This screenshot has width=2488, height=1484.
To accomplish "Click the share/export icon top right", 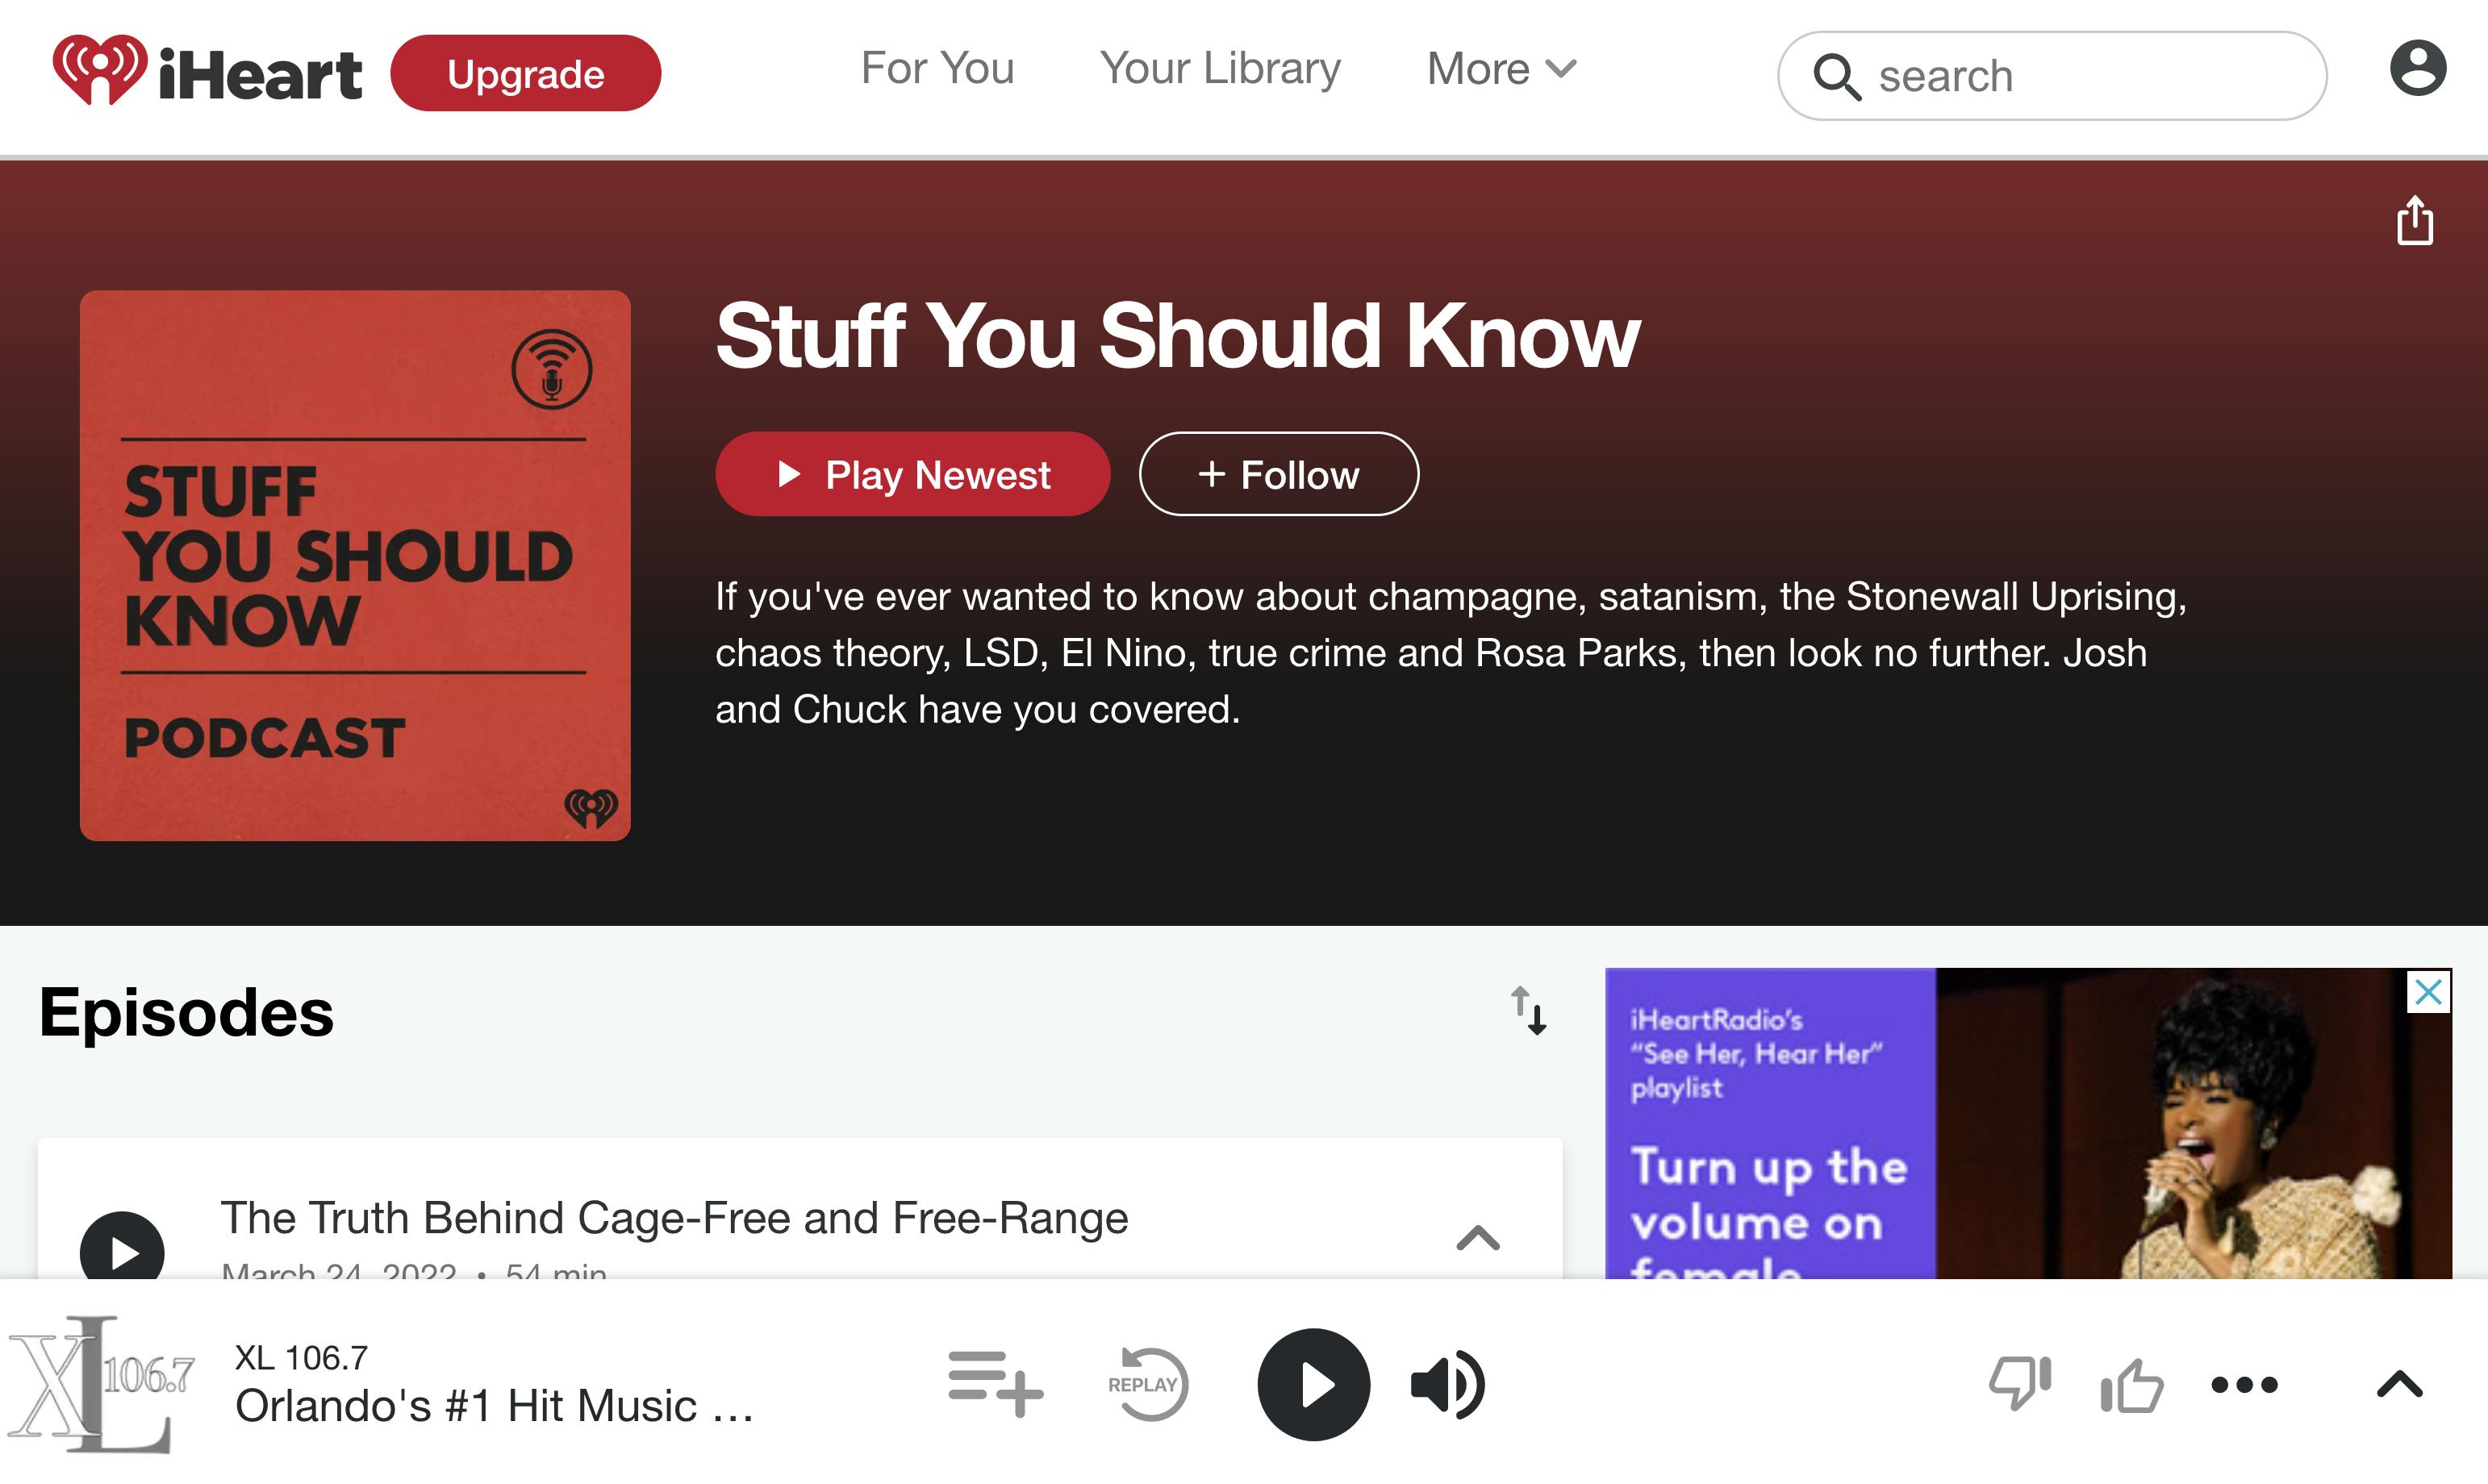I will (2415, 219).
